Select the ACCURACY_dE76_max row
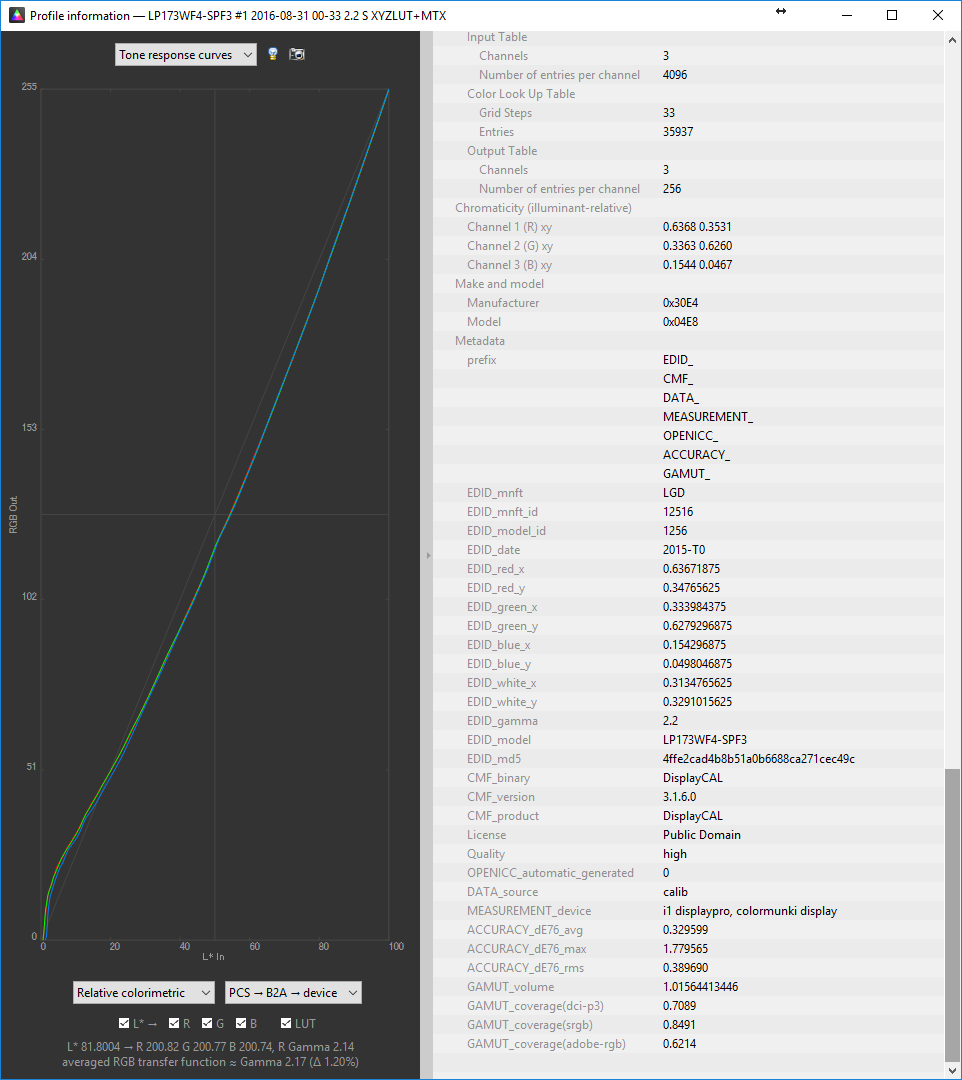Screen dimensions: 962x1080 pos(689,949)
